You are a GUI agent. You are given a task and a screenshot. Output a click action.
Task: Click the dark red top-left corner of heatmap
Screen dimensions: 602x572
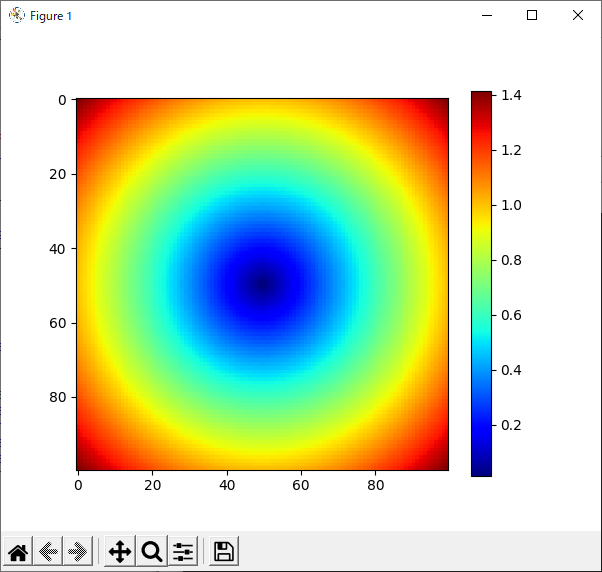click(82, 104)
